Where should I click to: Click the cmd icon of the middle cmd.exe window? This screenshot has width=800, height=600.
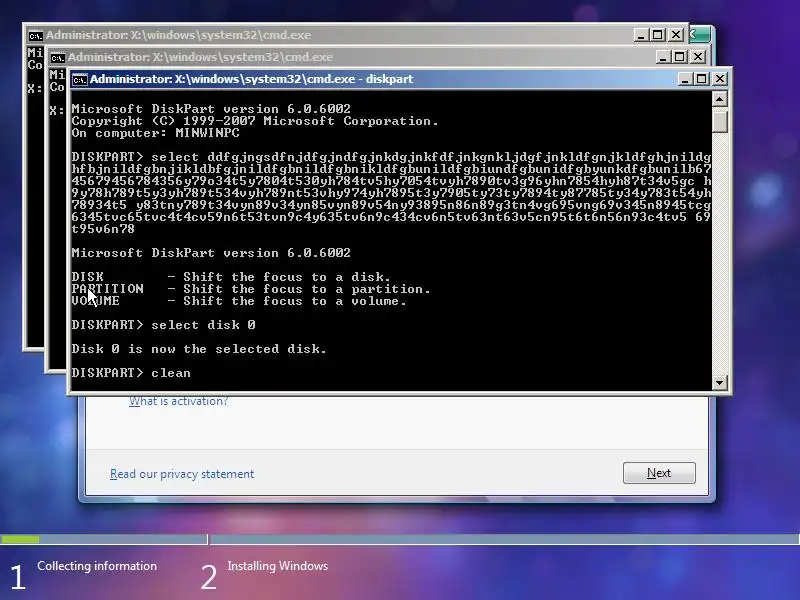[x=57, y=58]
